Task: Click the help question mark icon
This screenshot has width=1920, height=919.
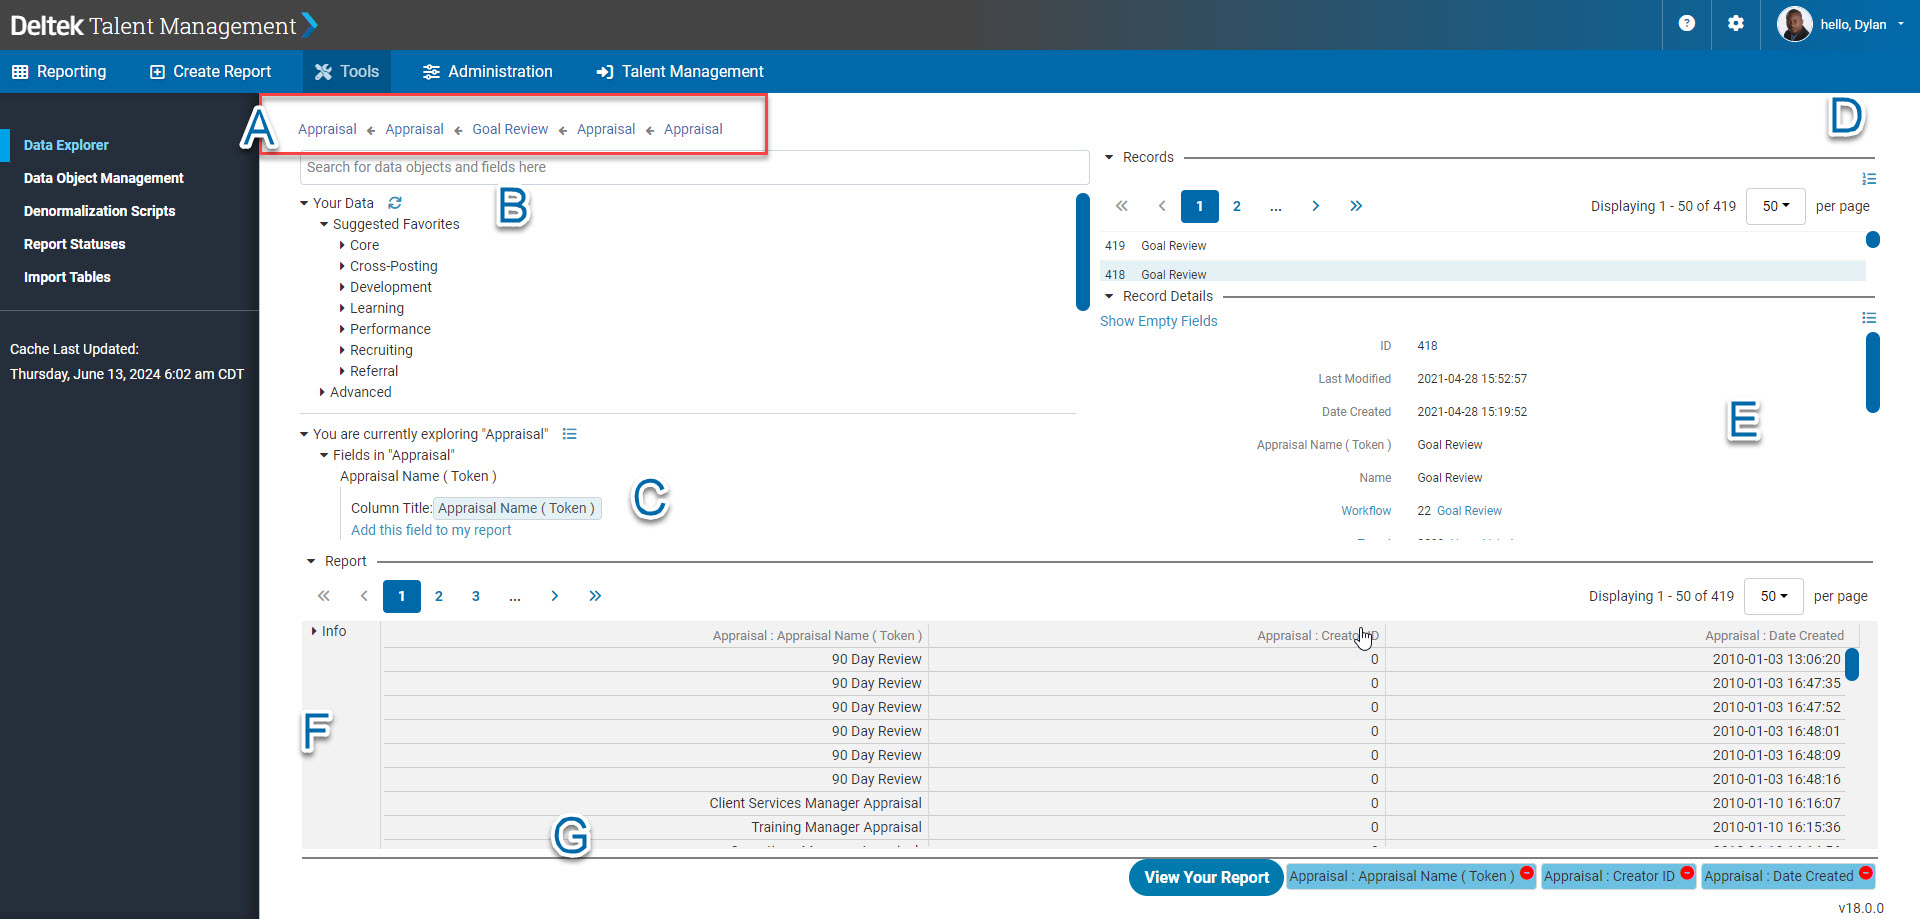Action: point(1687,23)
